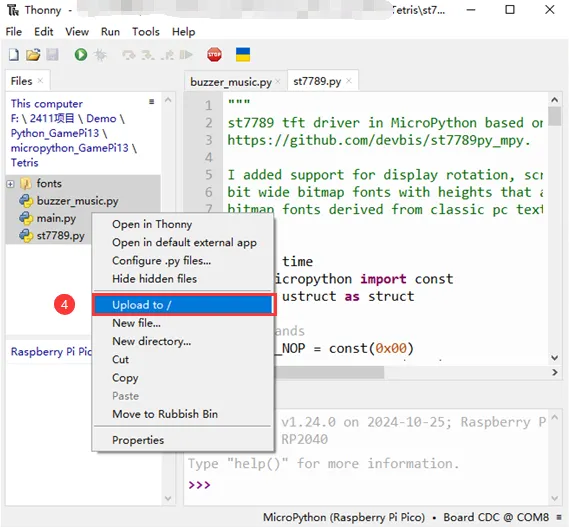Viewport: 569px width, 527px height.
Task: Open the Files panel hamburger menu
Action: click(x=152, y=102)
